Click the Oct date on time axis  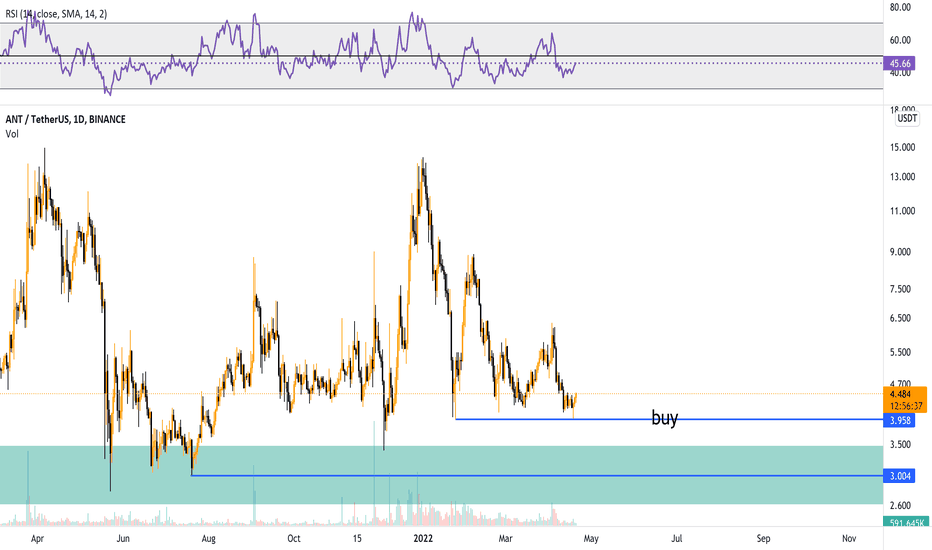click(x=294, y=539)
